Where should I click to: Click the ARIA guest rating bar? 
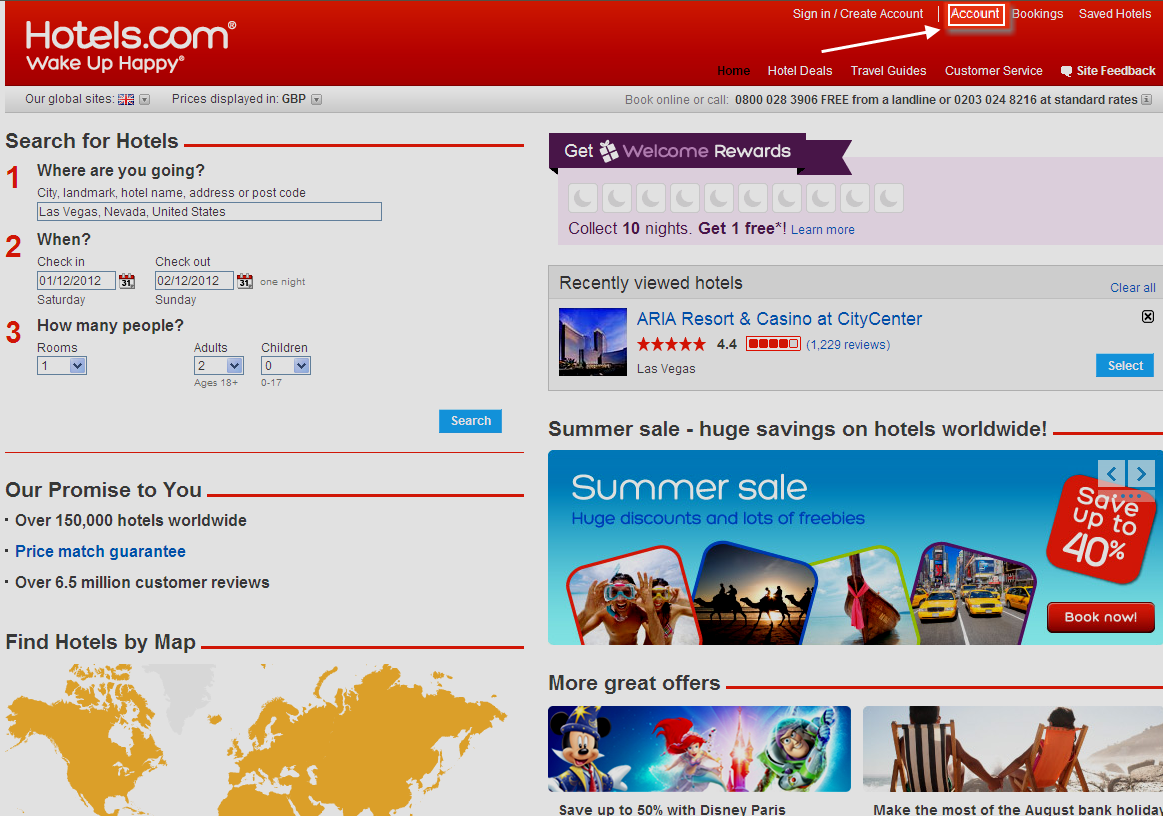click(x=773, y=344)
